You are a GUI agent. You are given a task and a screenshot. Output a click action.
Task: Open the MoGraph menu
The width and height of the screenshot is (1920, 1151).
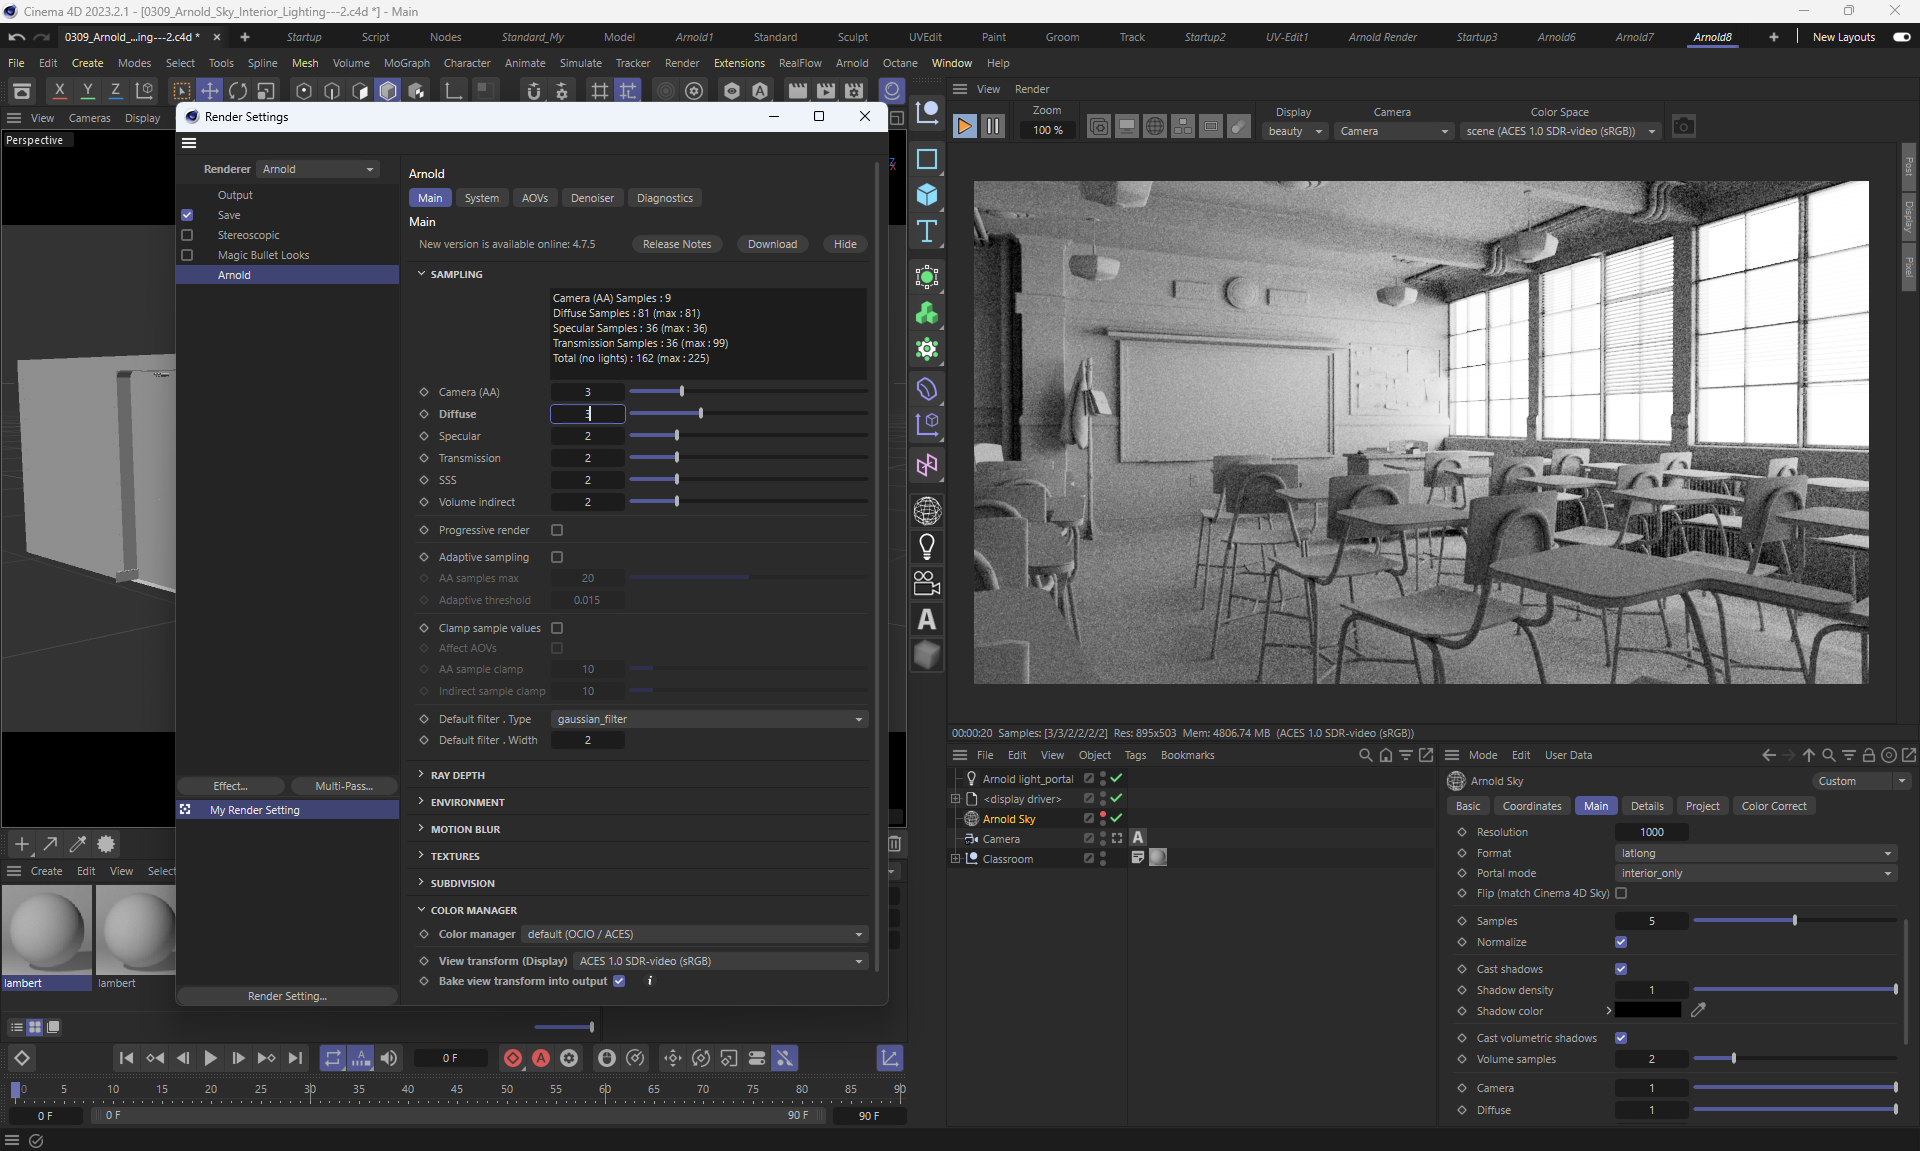tap(406, 63)
